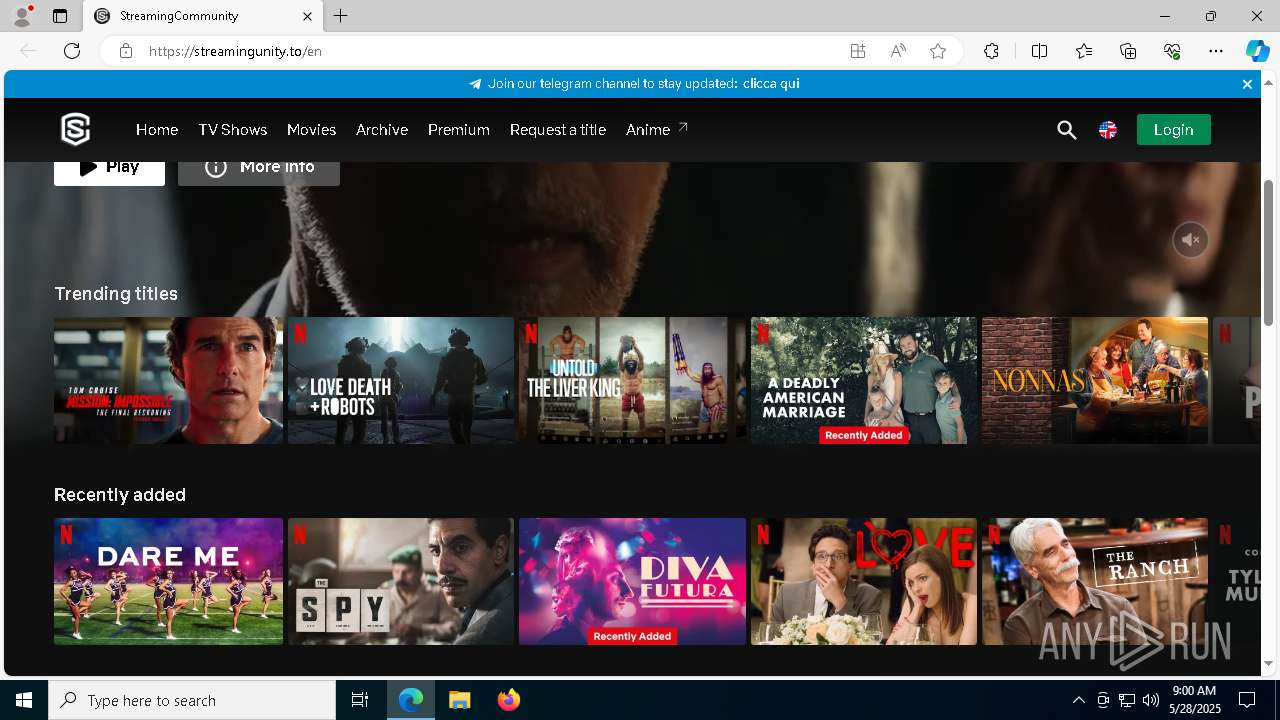Screen dimensions: 1280x720
Task: Open the Diva Futura thumbnail
Action: coord(632,581)
